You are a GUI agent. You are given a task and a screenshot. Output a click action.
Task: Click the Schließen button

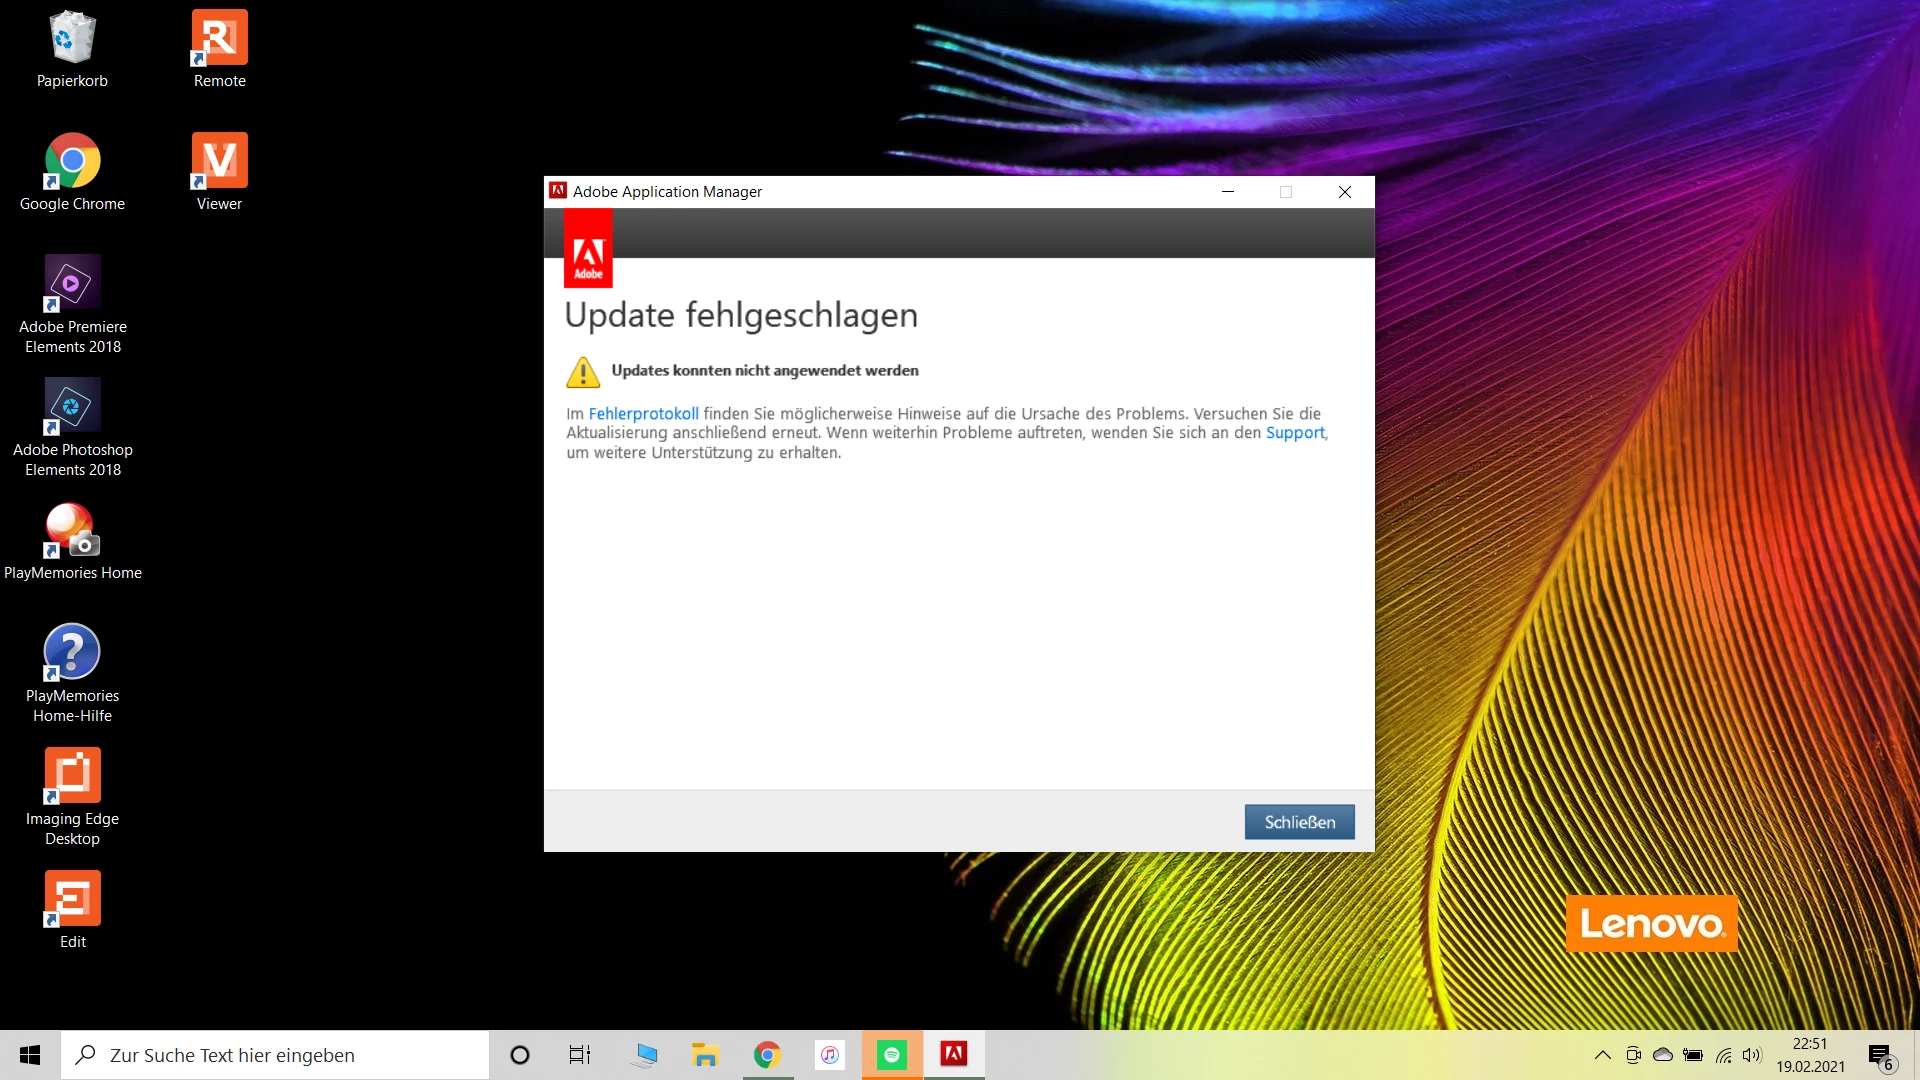[1299, 822]
